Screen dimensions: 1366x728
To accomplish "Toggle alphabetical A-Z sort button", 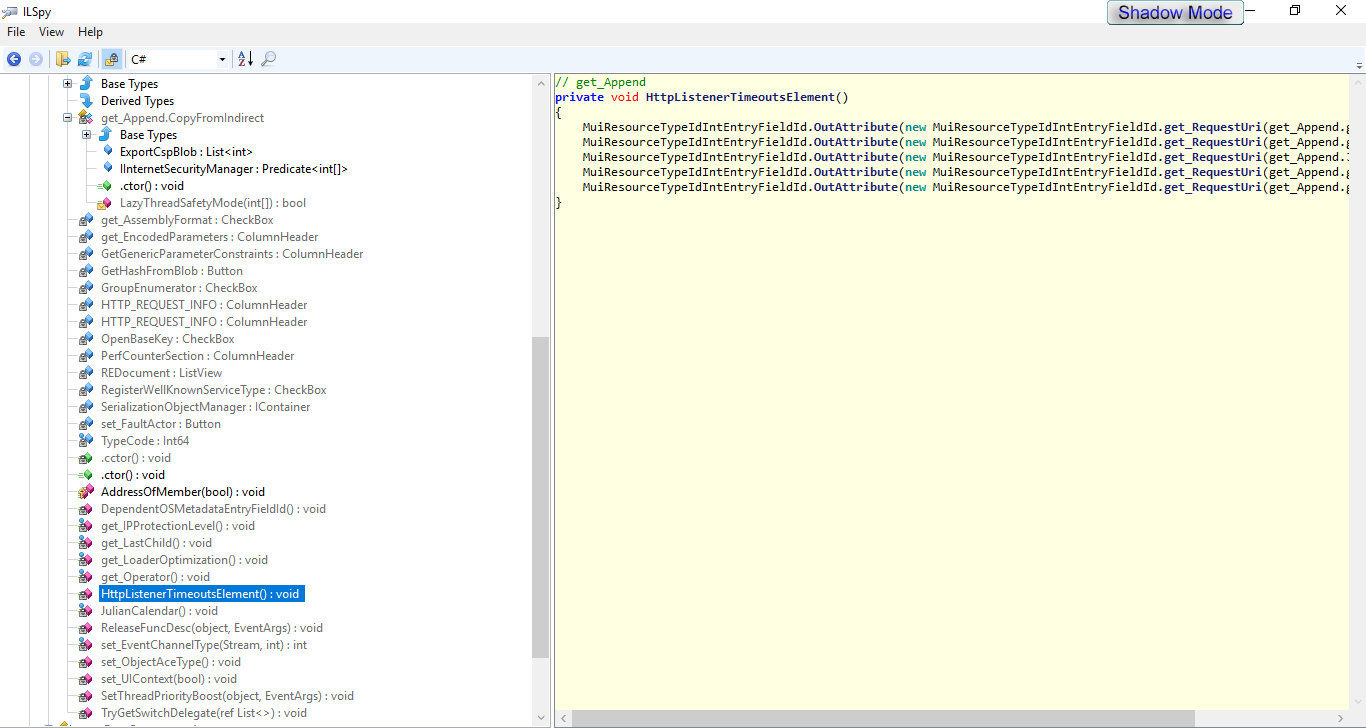I will point(245,59).
